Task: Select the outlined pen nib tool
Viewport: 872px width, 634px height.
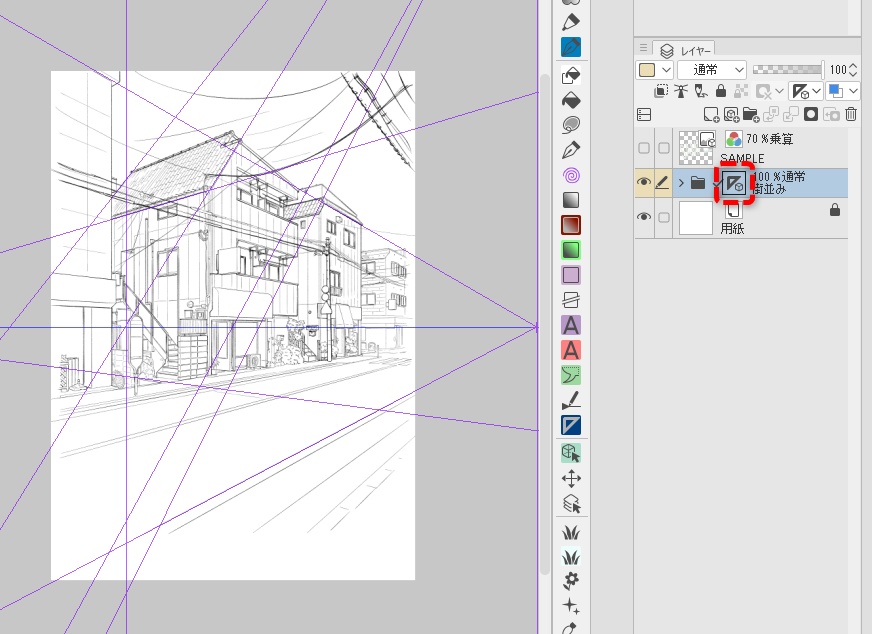Action: pyautogui.click(x=571, y=150)
